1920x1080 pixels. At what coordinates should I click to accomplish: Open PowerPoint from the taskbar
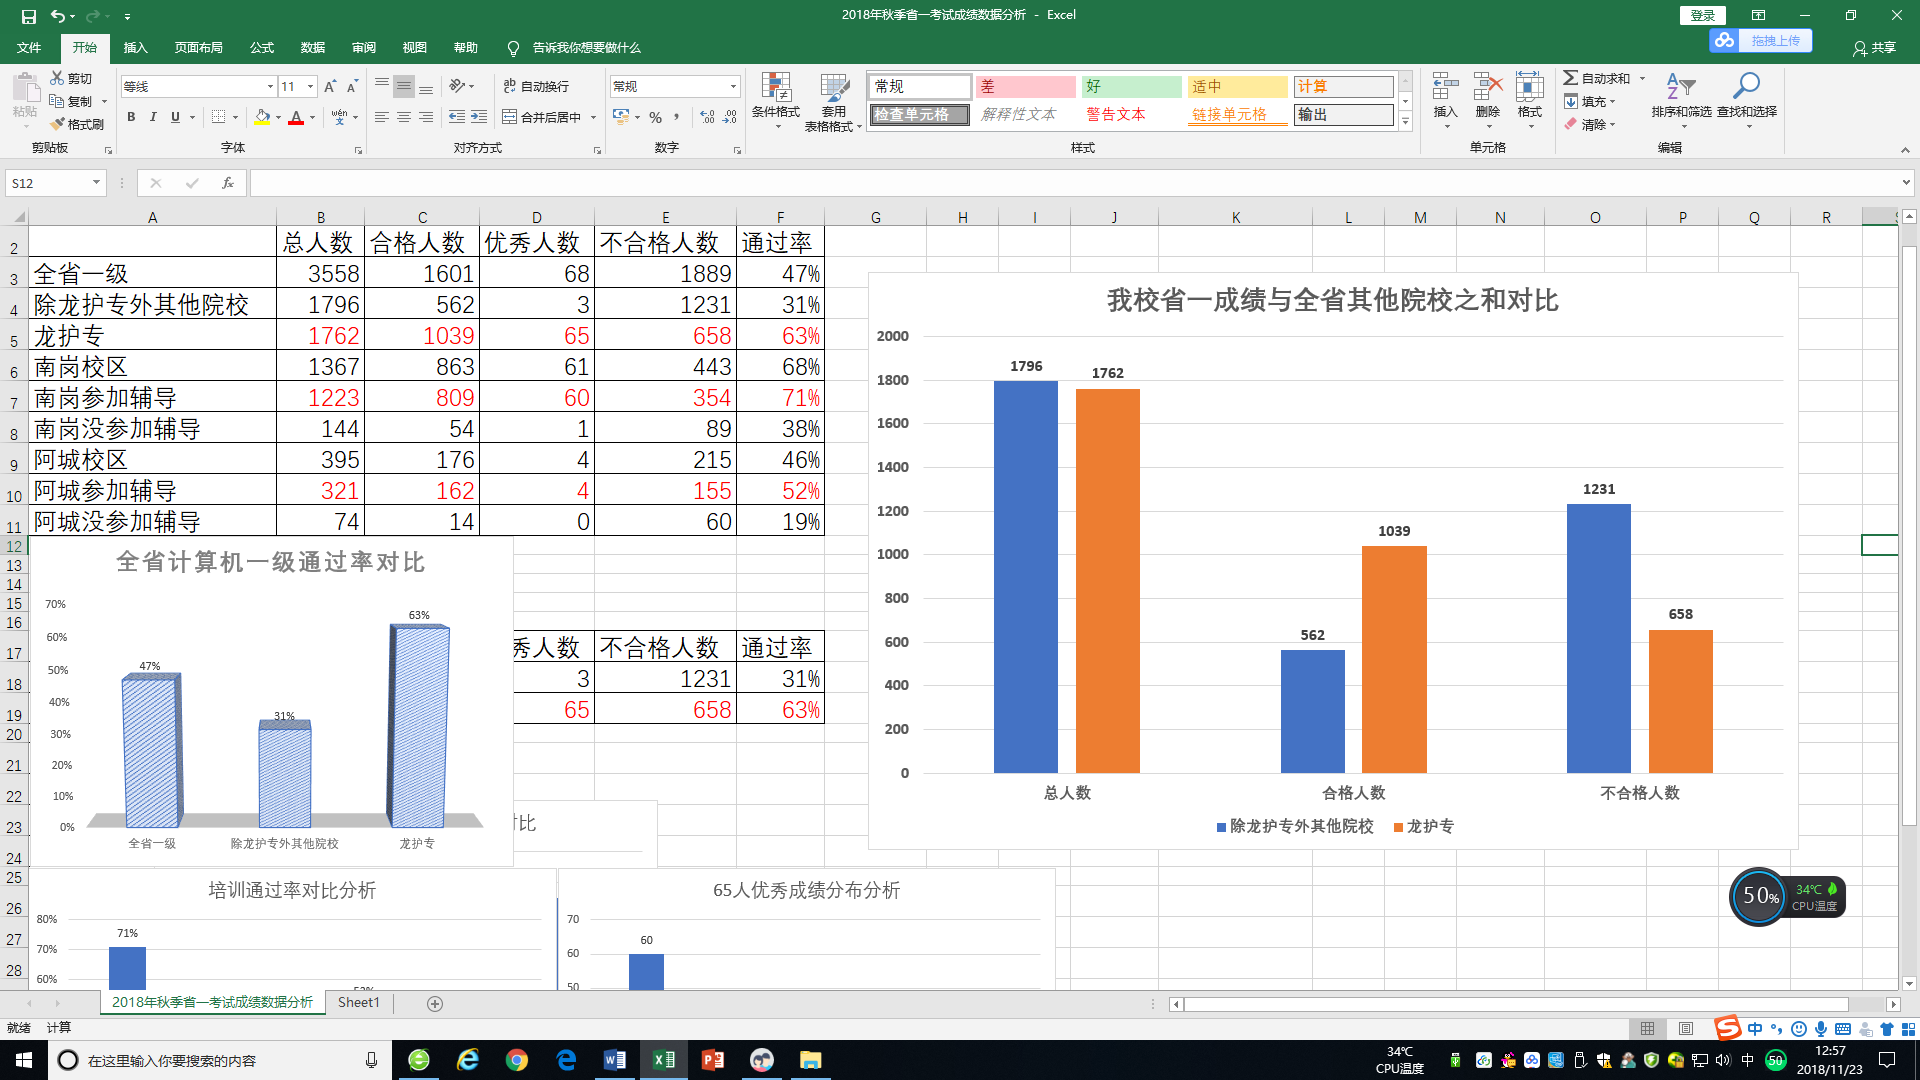point(712,1060)
